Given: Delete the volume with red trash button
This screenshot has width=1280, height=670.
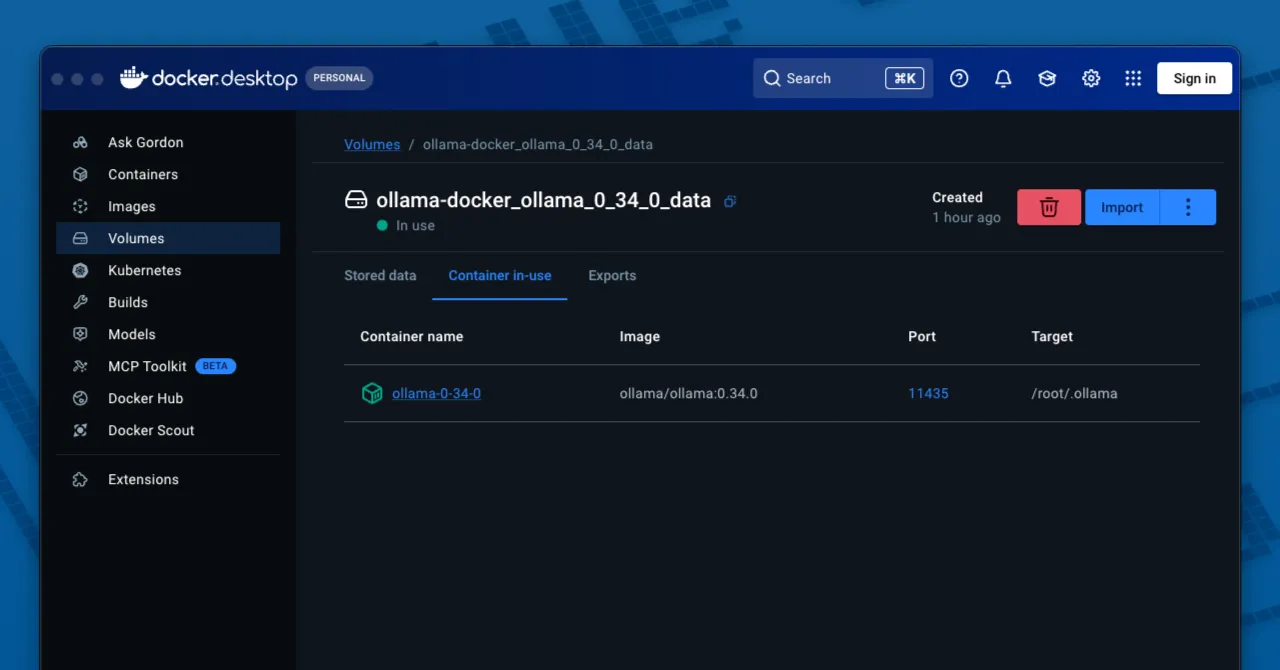Looking at the screenshot, I should click(x=1049, y=207).
